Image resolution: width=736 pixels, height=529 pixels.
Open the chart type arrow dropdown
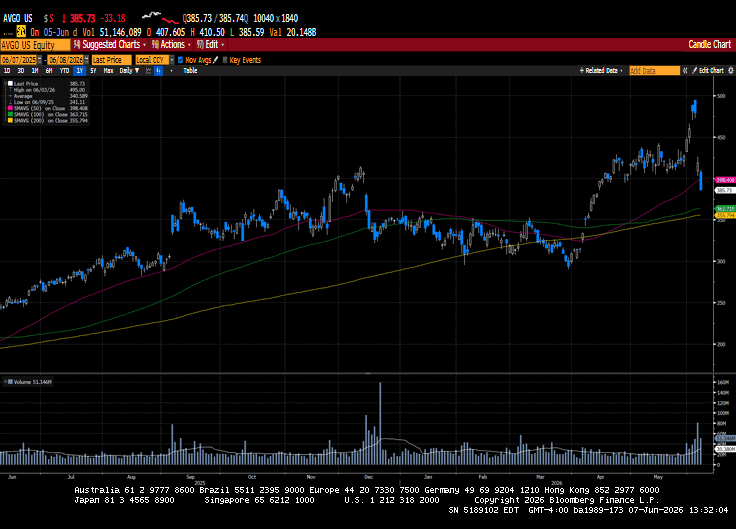click(171, 70)
